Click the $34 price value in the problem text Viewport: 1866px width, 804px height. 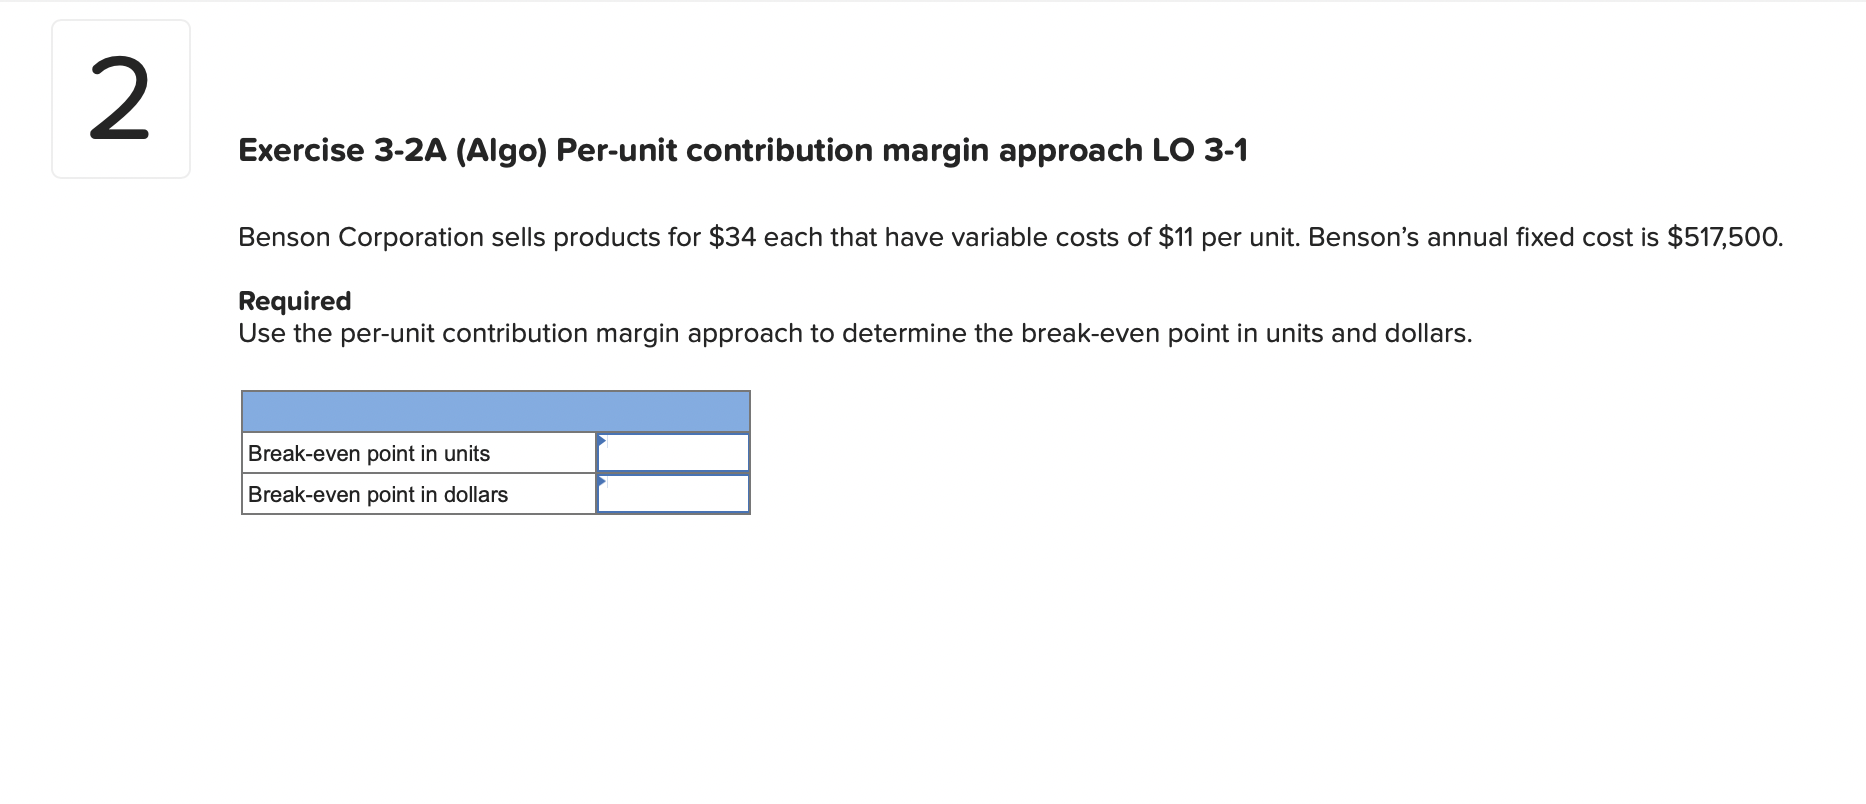pyautogui.click(x=733, y=237)
